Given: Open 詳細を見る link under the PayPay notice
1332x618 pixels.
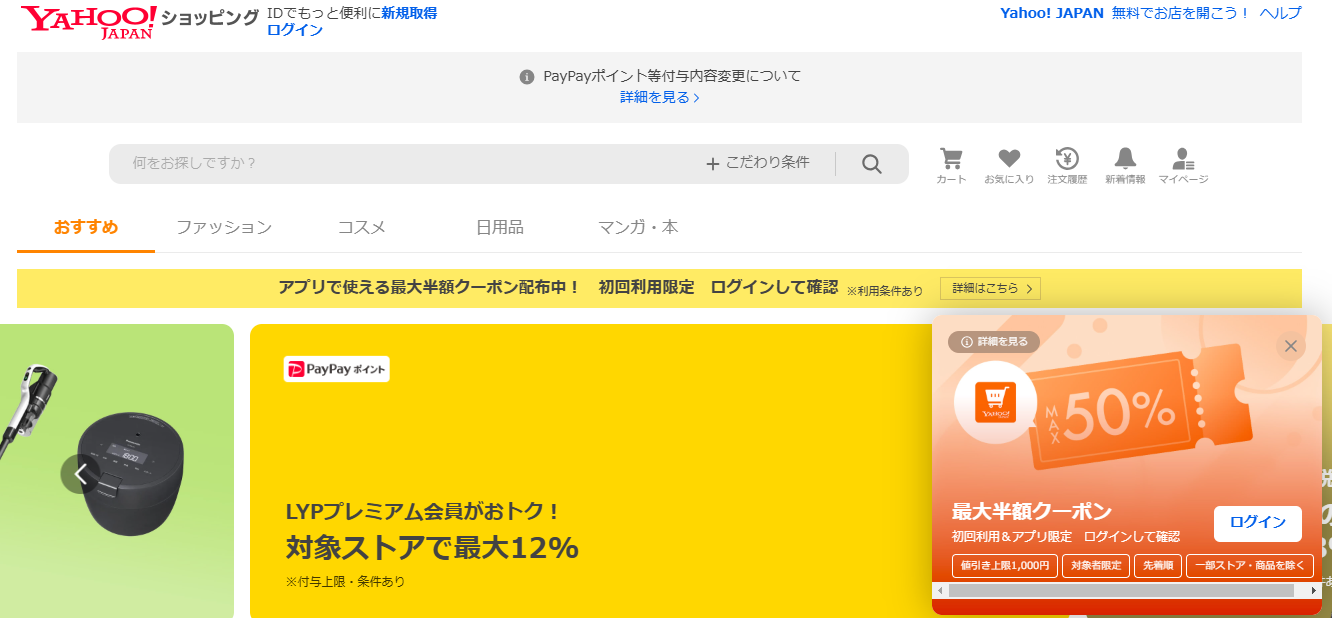Looking at the screenshot, I should coord(659,97).
